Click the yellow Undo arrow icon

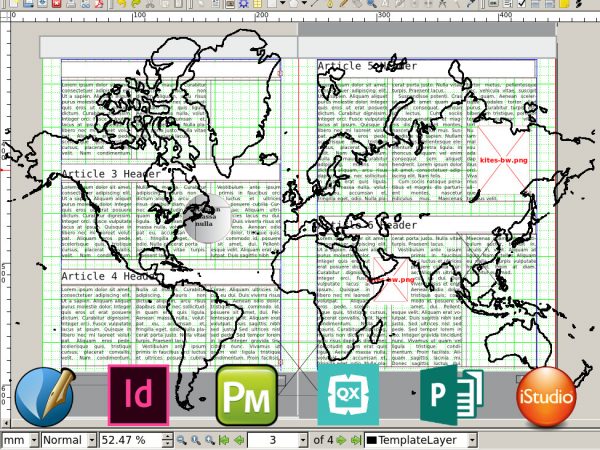122,3
